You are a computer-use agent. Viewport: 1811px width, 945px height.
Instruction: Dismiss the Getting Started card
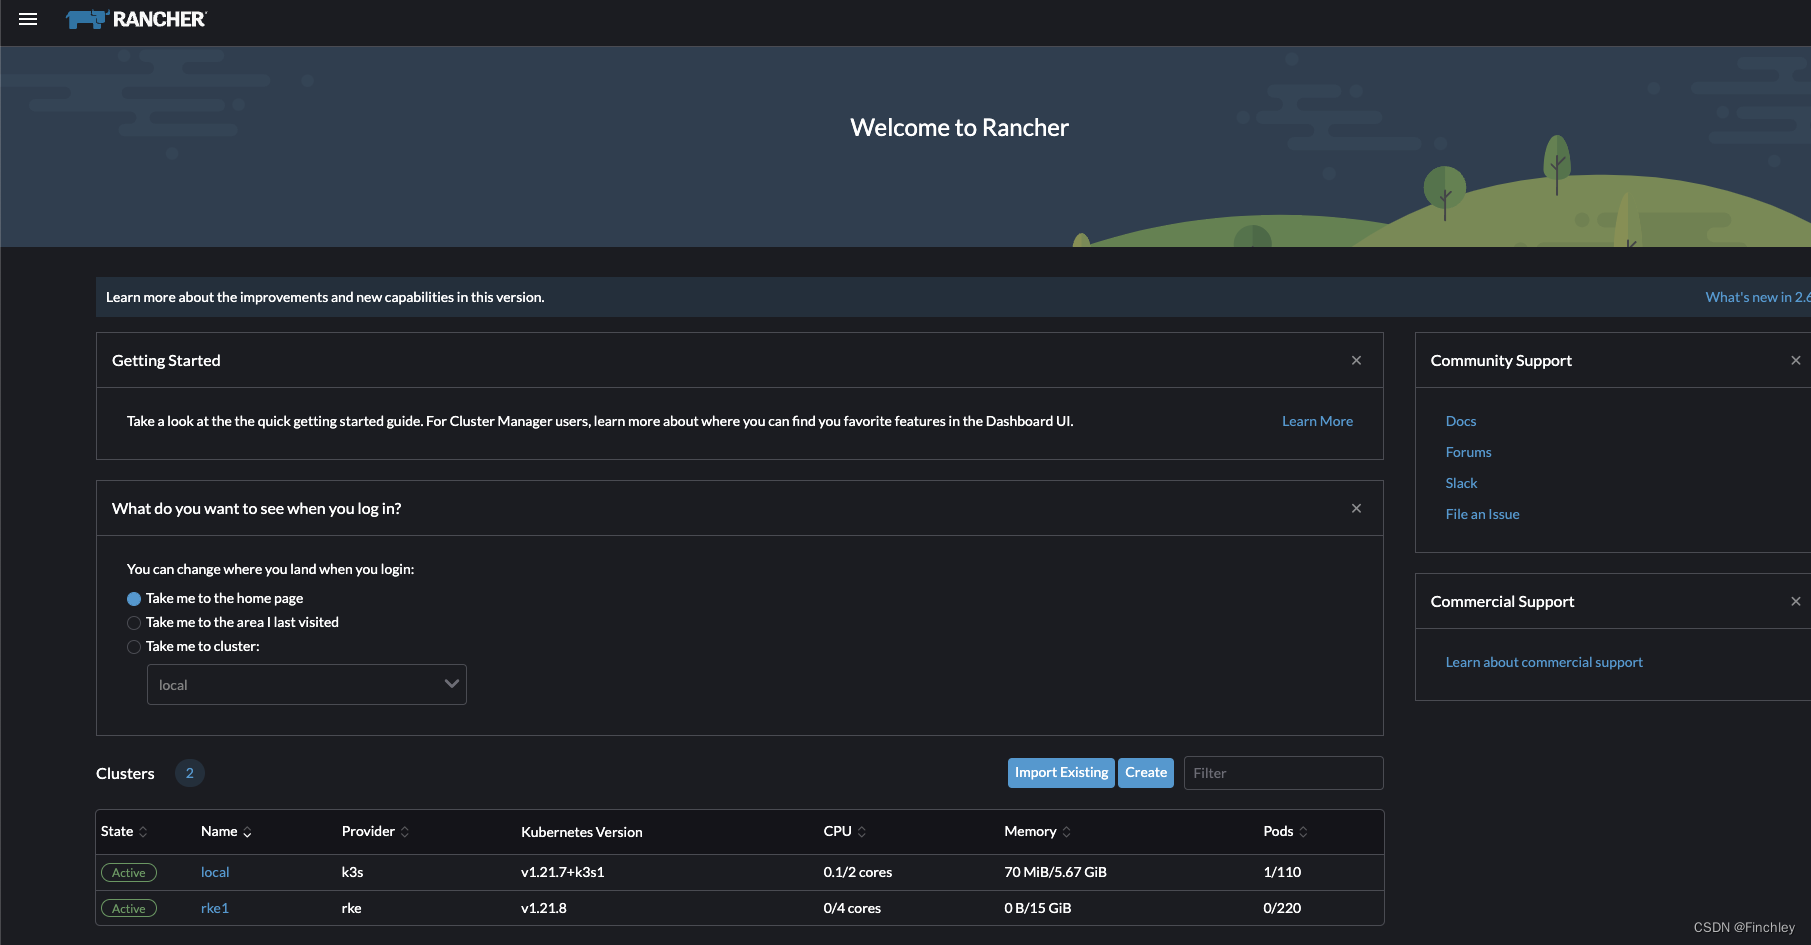(1356, 360)
